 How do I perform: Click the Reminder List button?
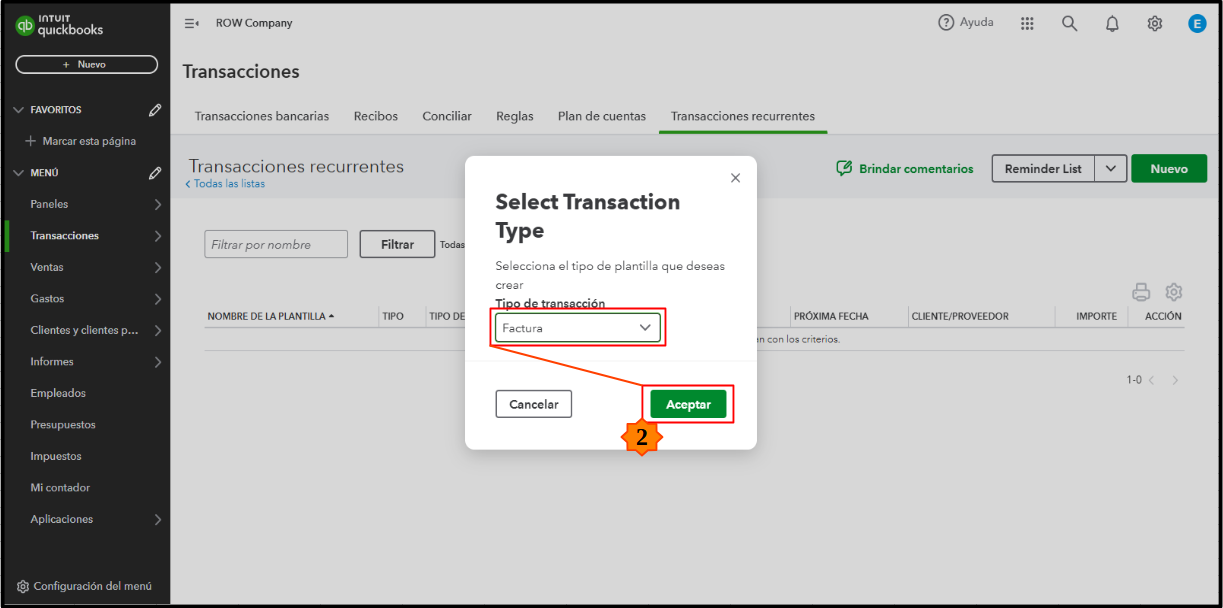1043,169
